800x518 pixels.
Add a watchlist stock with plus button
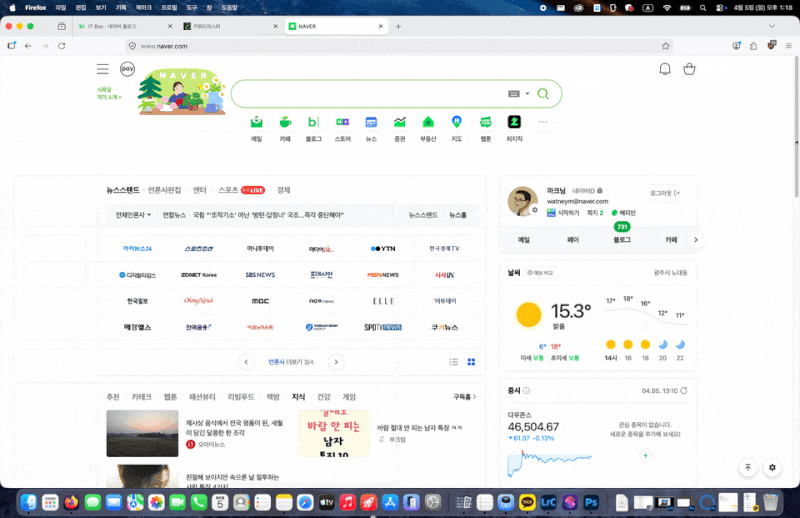click(645, 455)
